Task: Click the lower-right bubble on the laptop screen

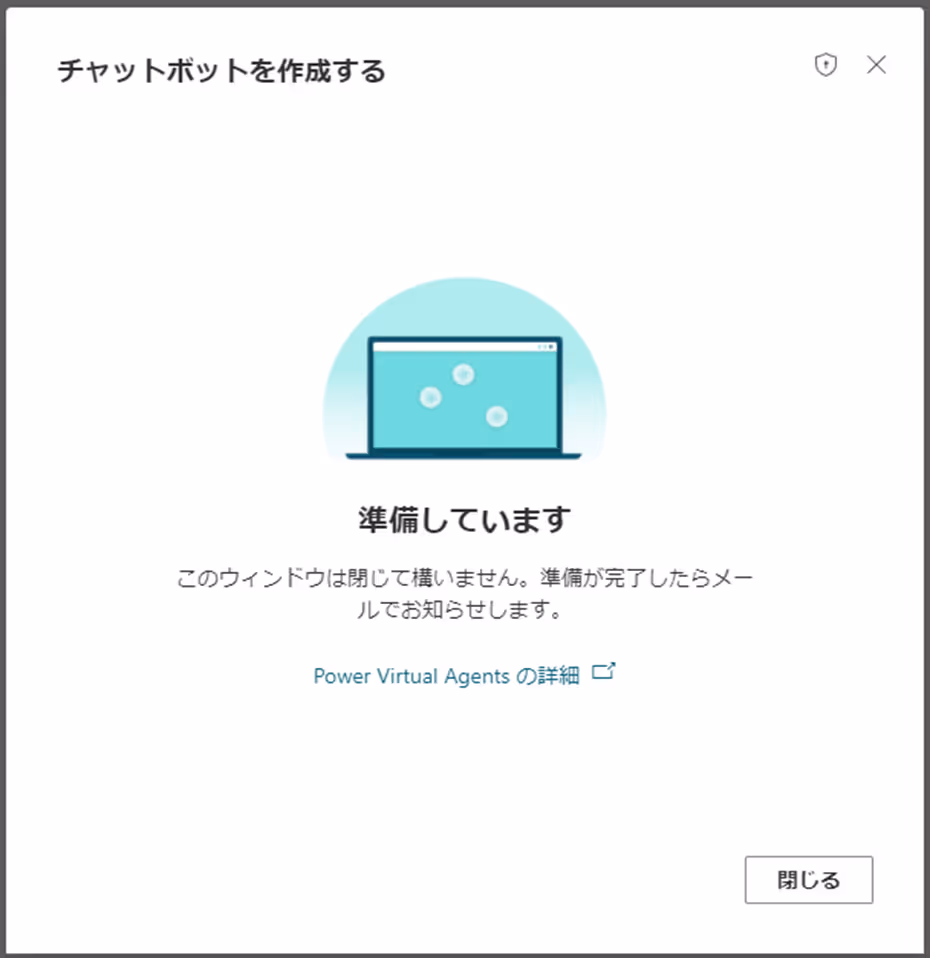Action: click(x=496, y=416)
